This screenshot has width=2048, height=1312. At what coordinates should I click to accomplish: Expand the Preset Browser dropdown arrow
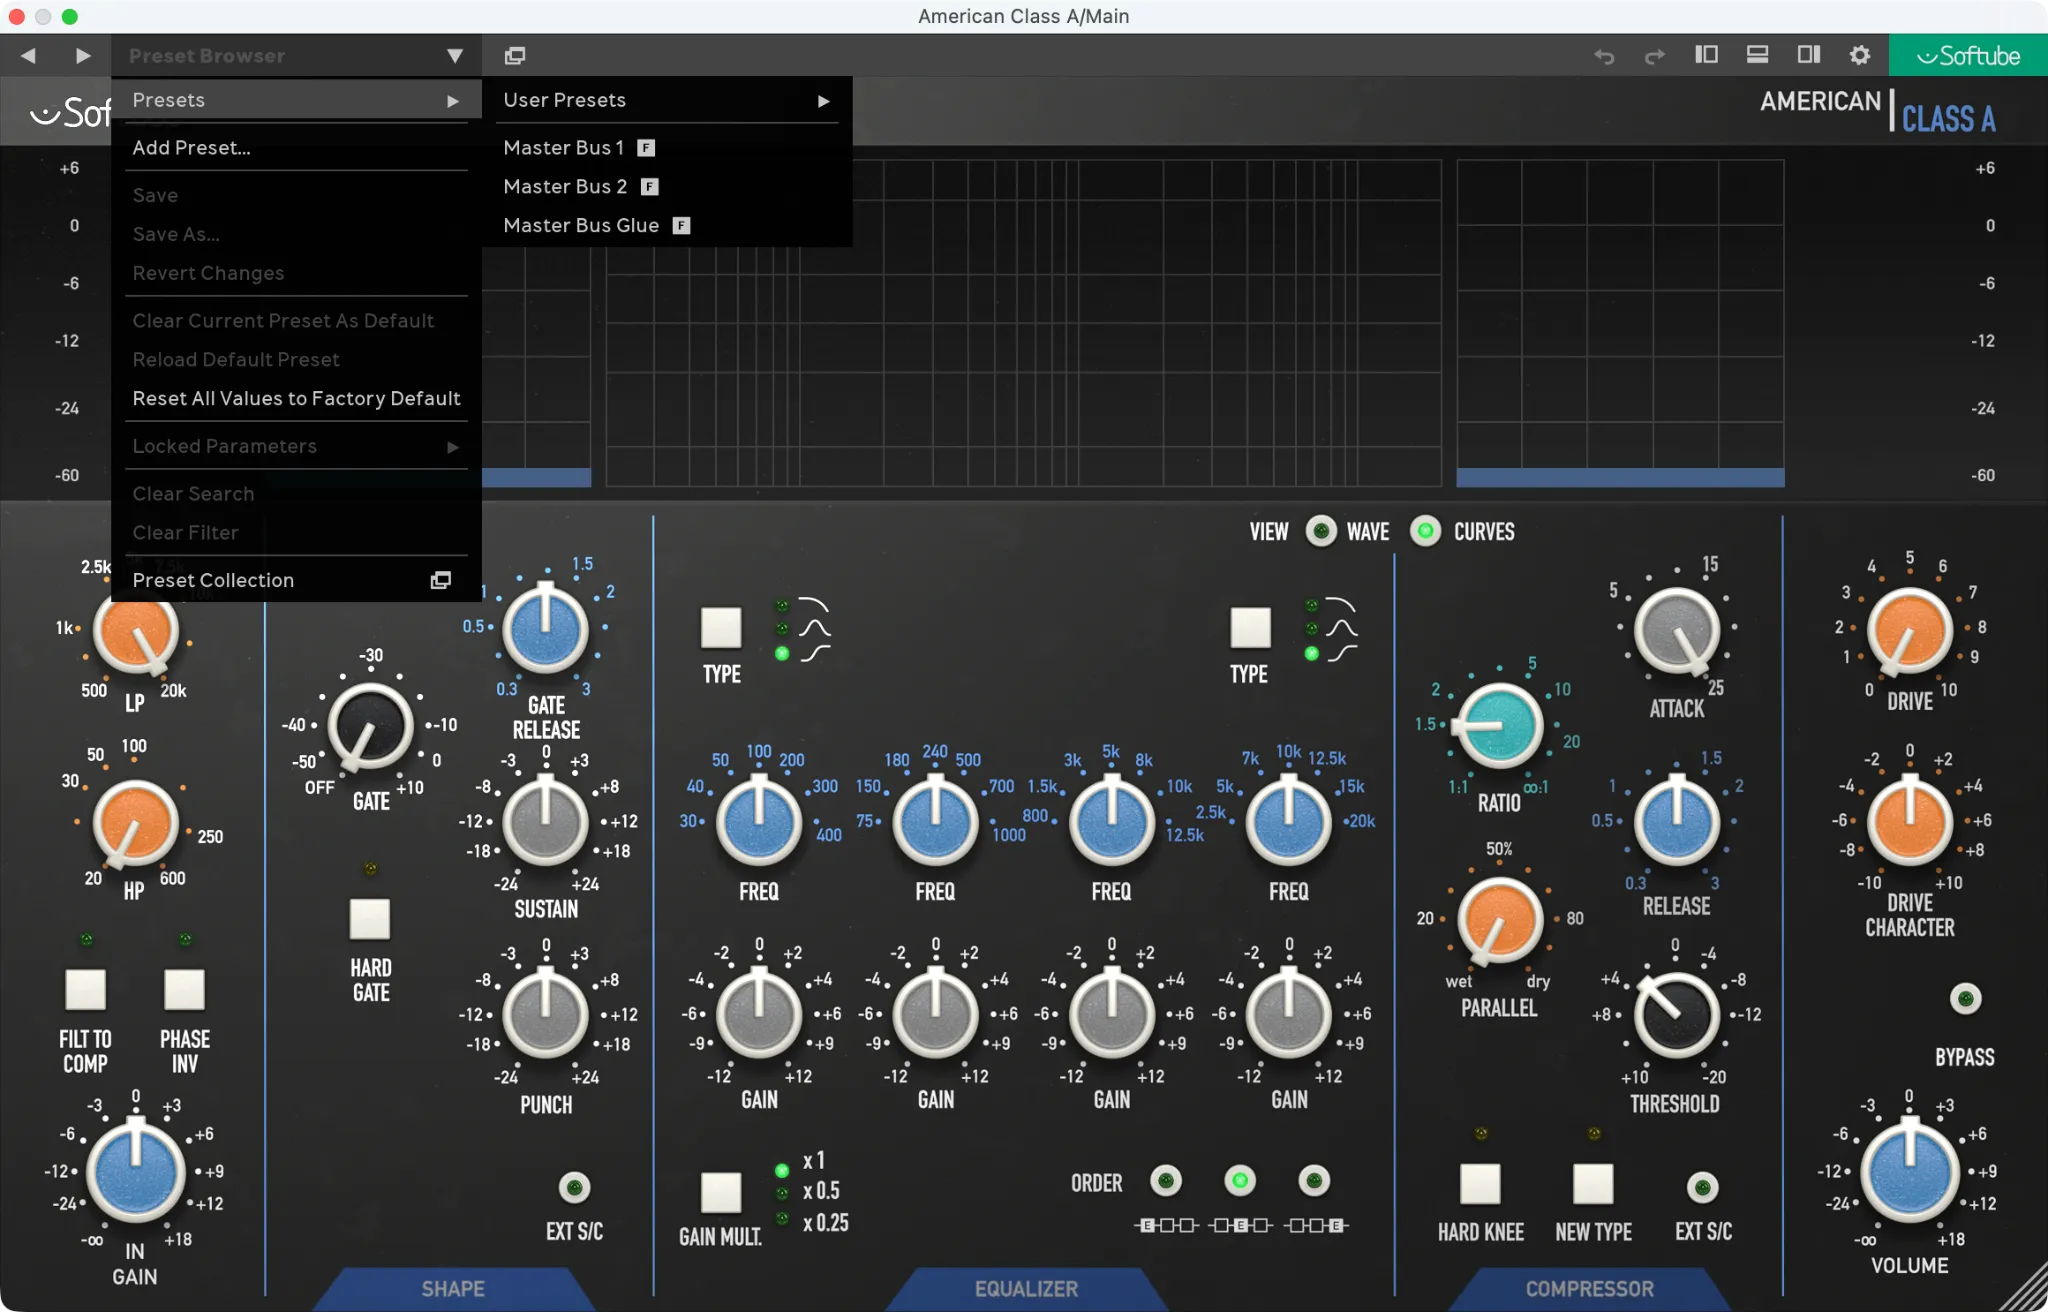pyautogui.click(x=455, y=56)
